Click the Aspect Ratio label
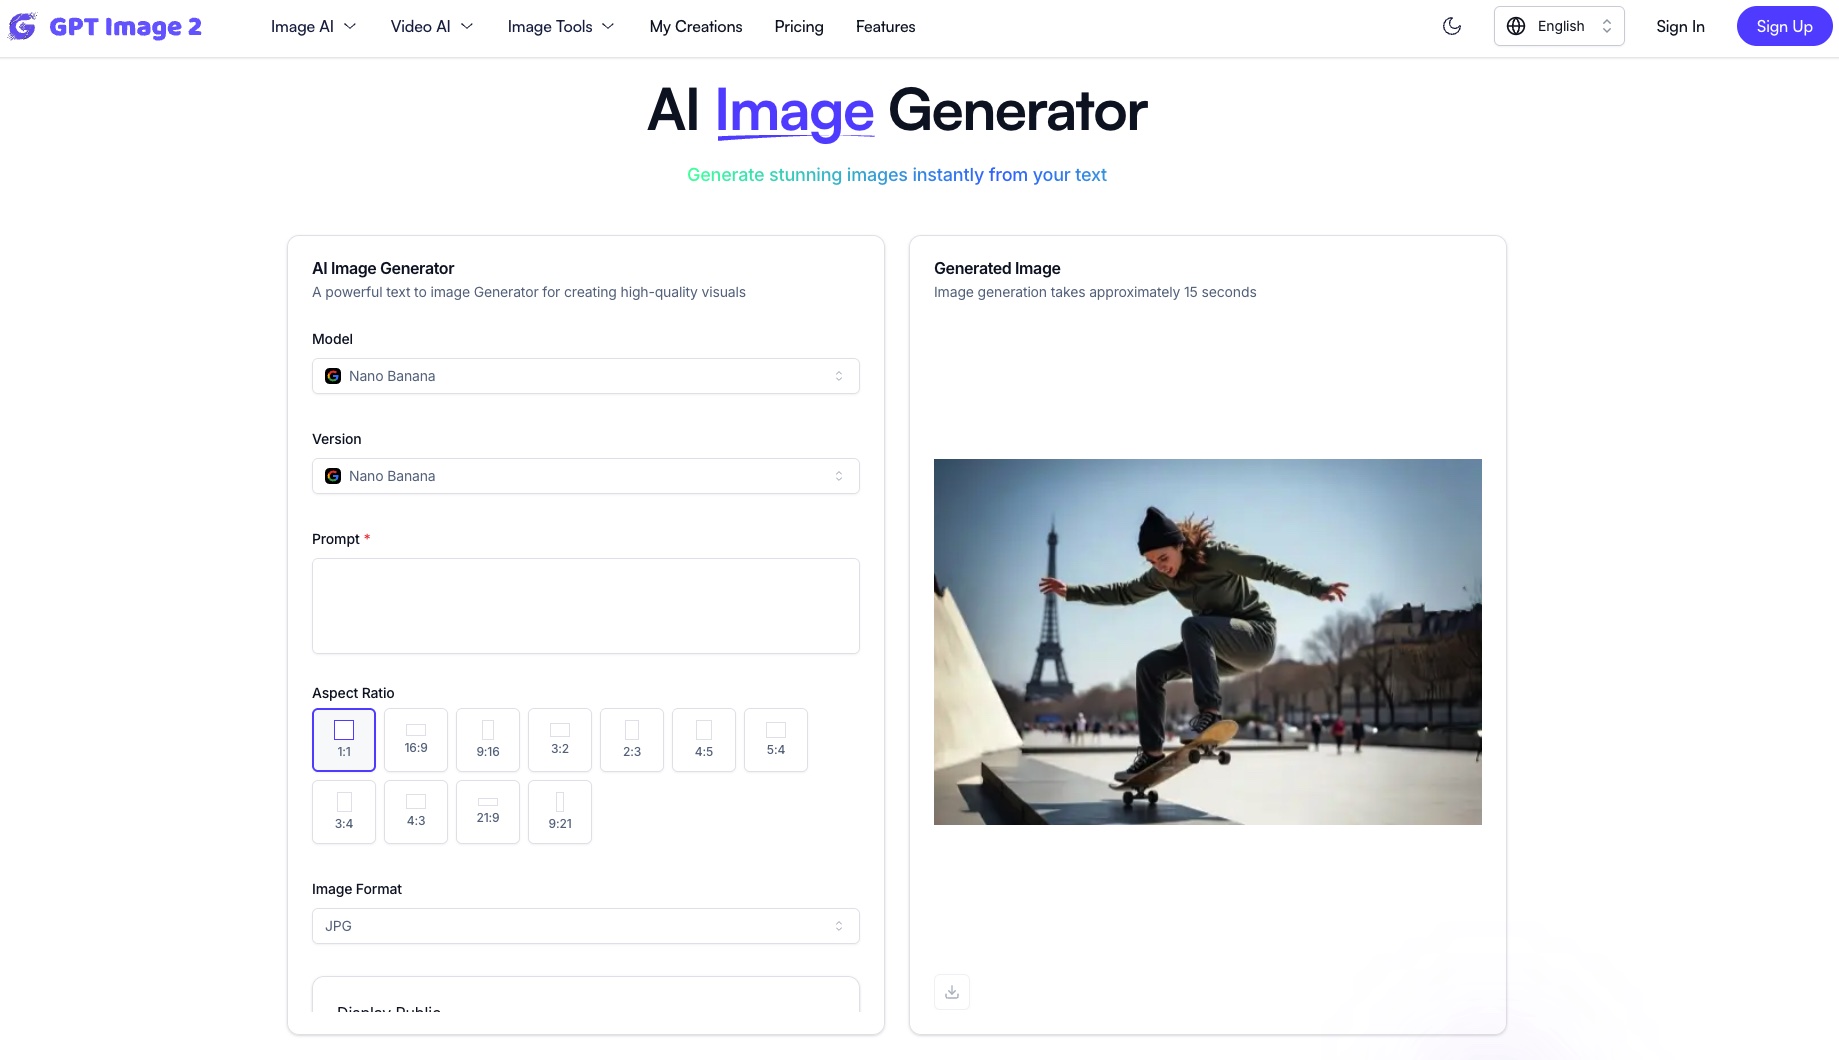This screenshot has height=1060, width=1839. 353,693
